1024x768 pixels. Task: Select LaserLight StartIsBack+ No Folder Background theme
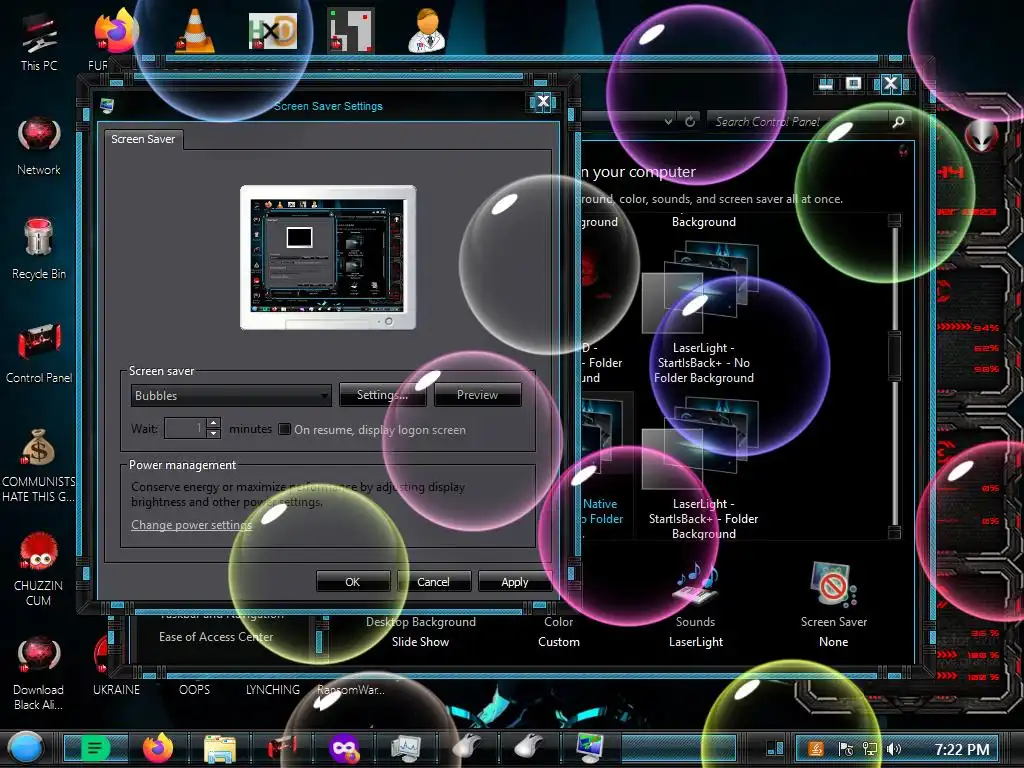pos(703,312)
